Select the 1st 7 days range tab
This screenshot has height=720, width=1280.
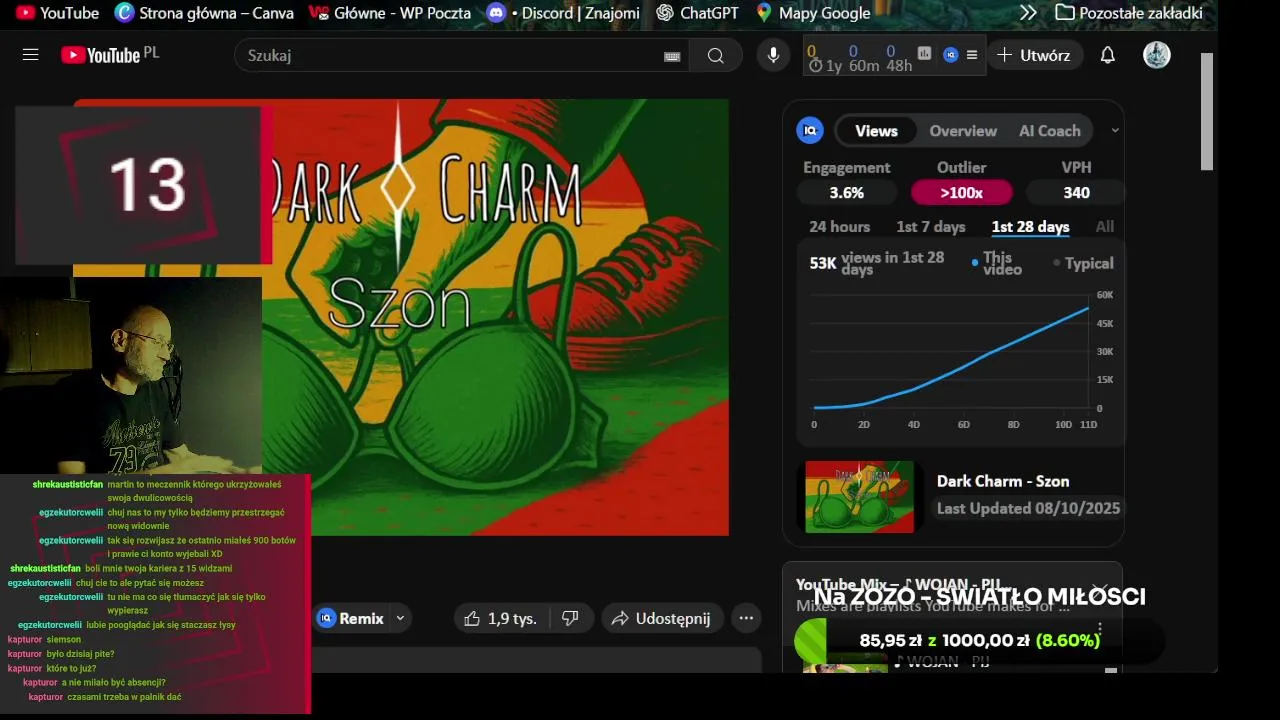(x=931, y=227)
